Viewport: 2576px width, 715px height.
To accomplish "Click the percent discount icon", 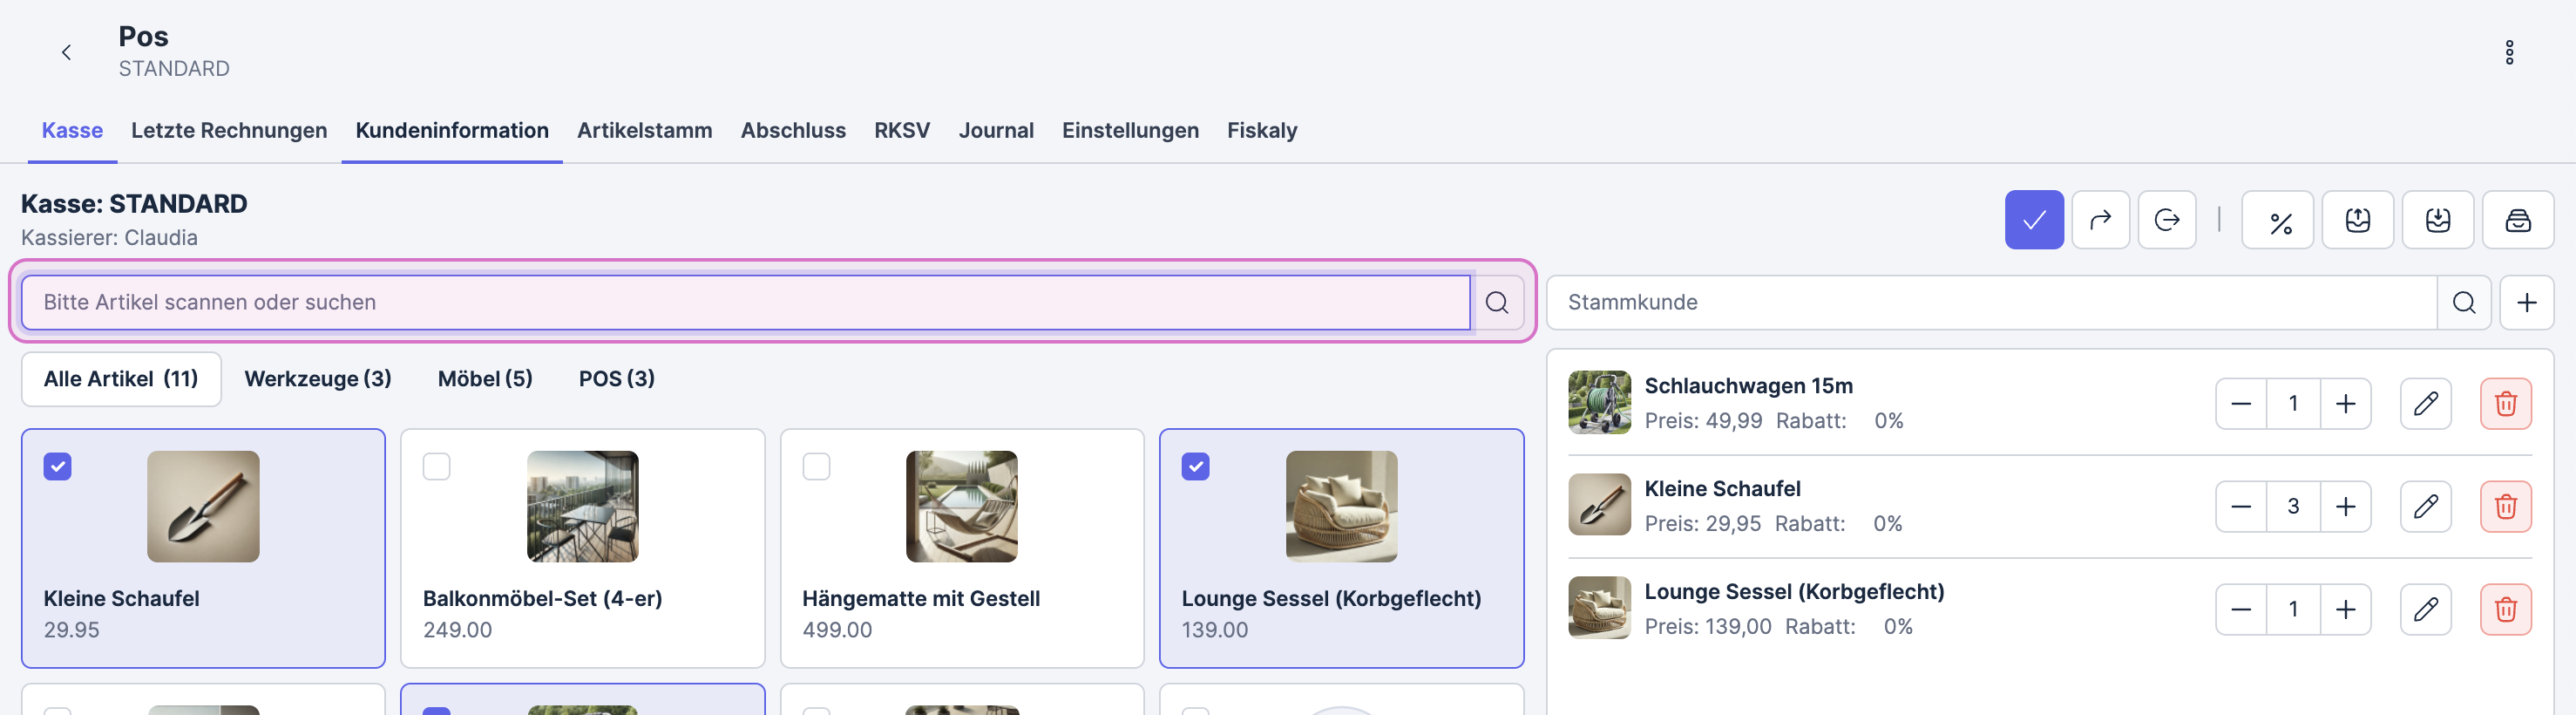I will 2278,220.
